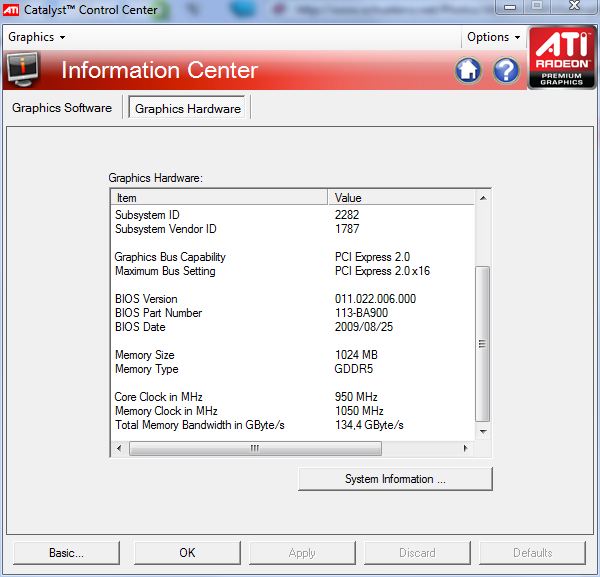The height and width of the screenshot is (577, 600).
Task: Confirm with the OK button
Action: coord(187,553)
